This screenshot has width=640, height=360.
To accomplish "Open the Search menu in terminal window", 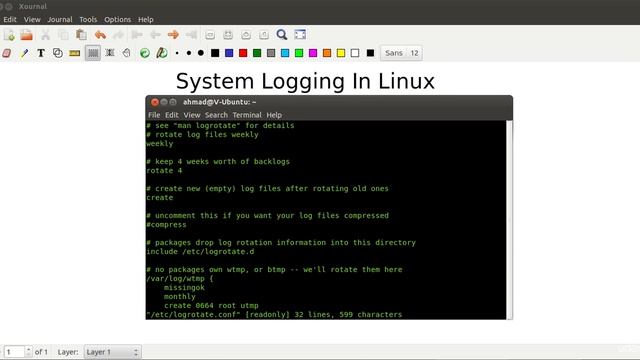I will coord(216,115).
